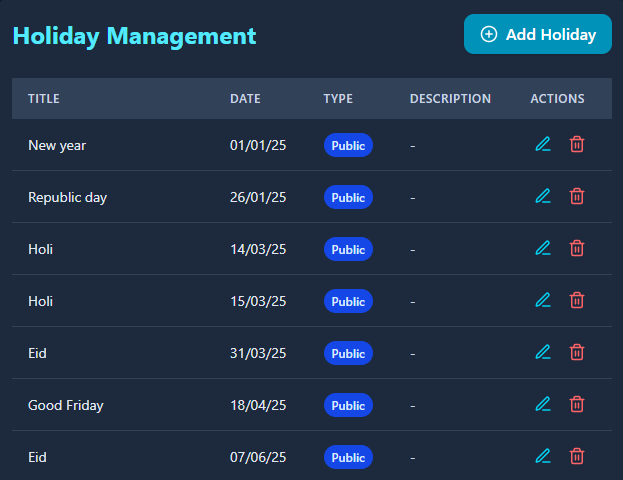Click the date 14/03/25
The image size is (623, 480).
[x=258, y=250]
